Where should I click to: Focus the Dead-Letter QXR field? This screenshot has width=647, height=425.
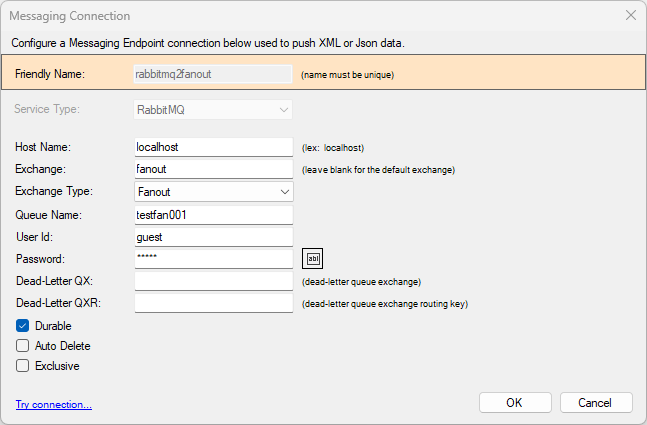(x=214, y=303)
